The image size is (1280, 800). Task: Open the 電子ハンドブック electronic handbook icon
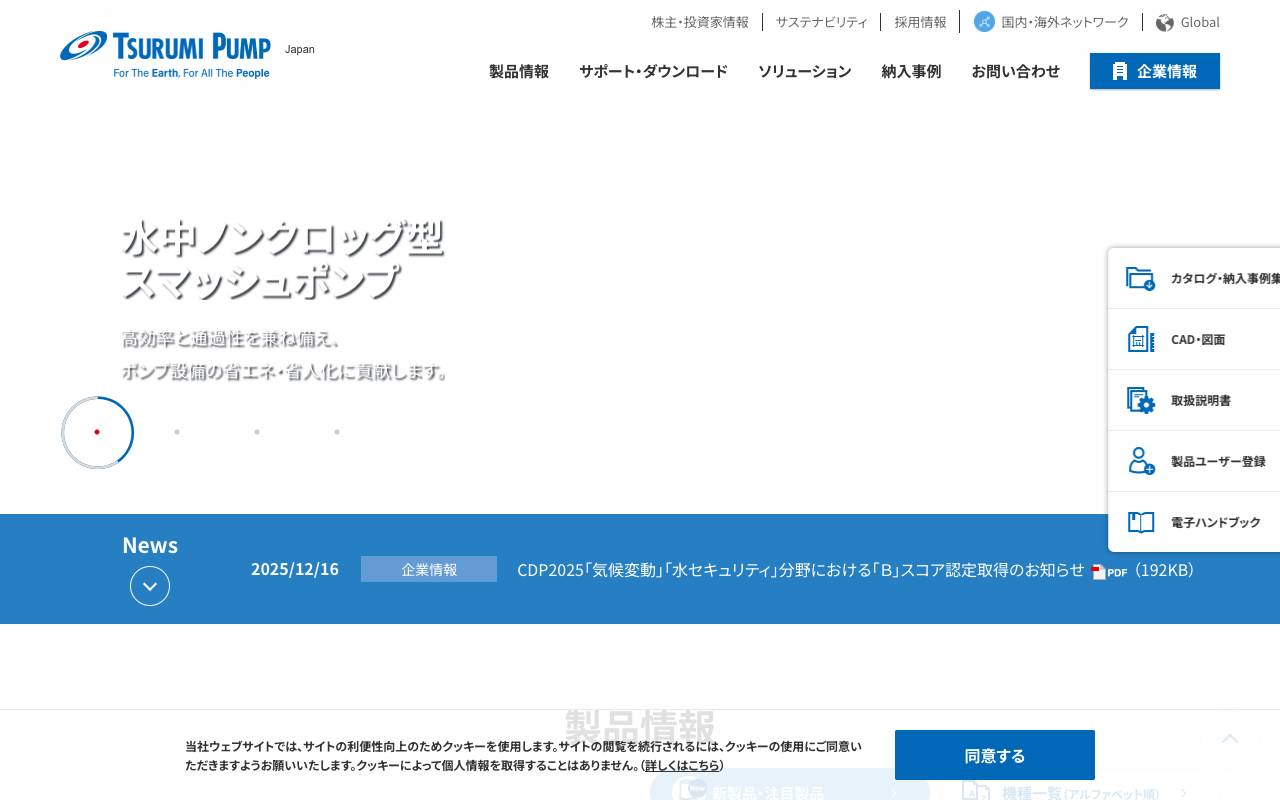pyautogui.click(x=1141, y=522)
